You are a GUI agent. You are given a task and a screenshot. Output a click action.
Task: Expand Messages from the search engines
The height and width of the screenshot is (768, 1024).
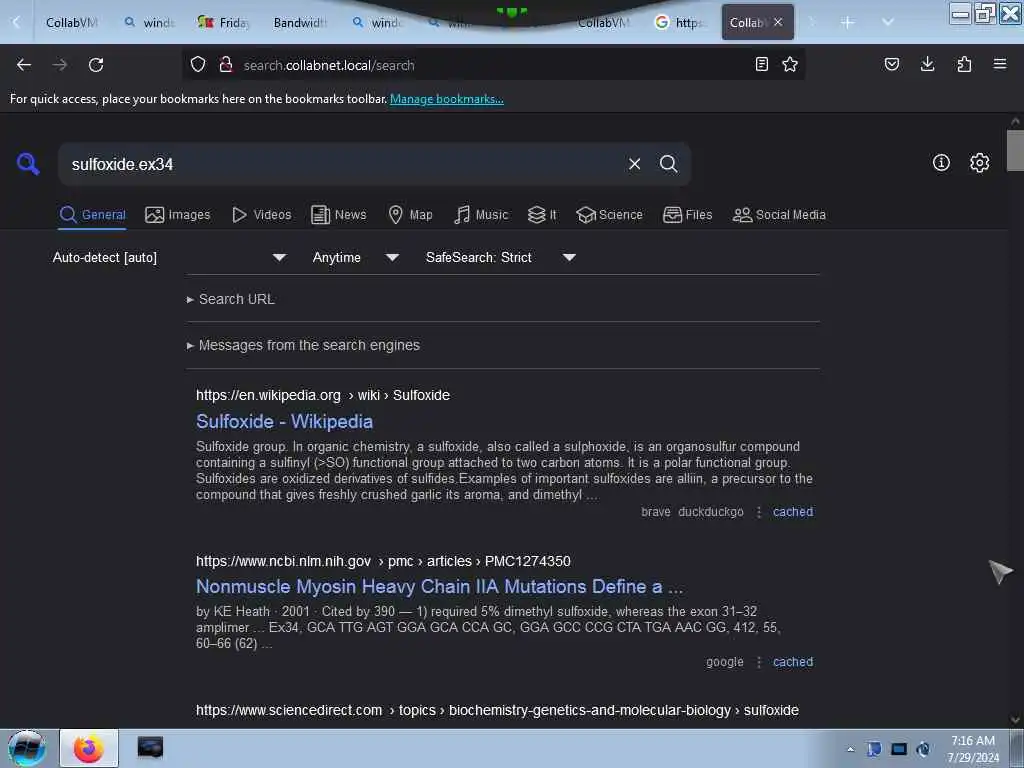(303, 345)
